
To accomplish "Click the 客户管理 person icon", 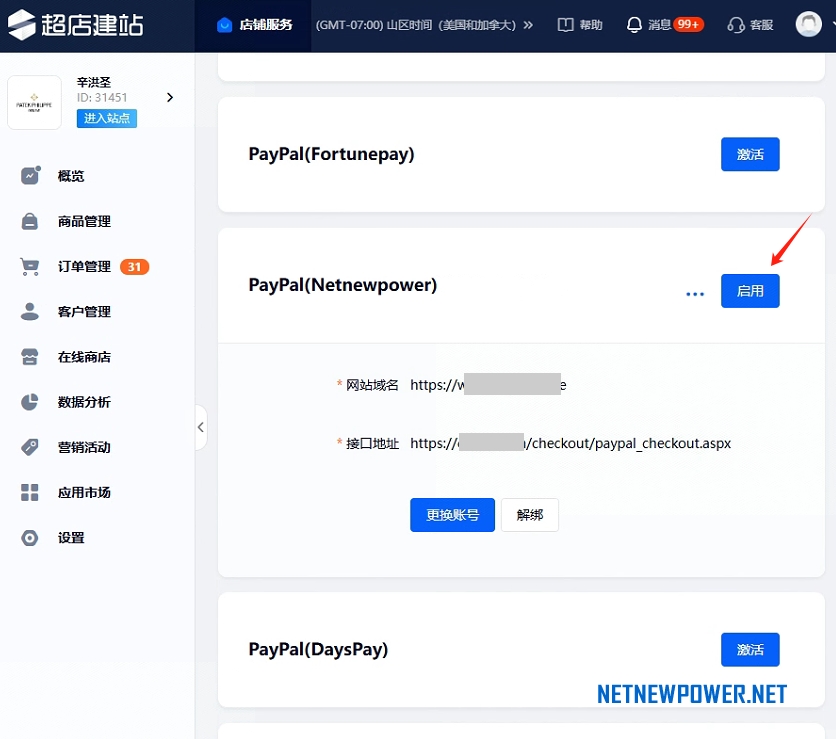I will point(30,311).
